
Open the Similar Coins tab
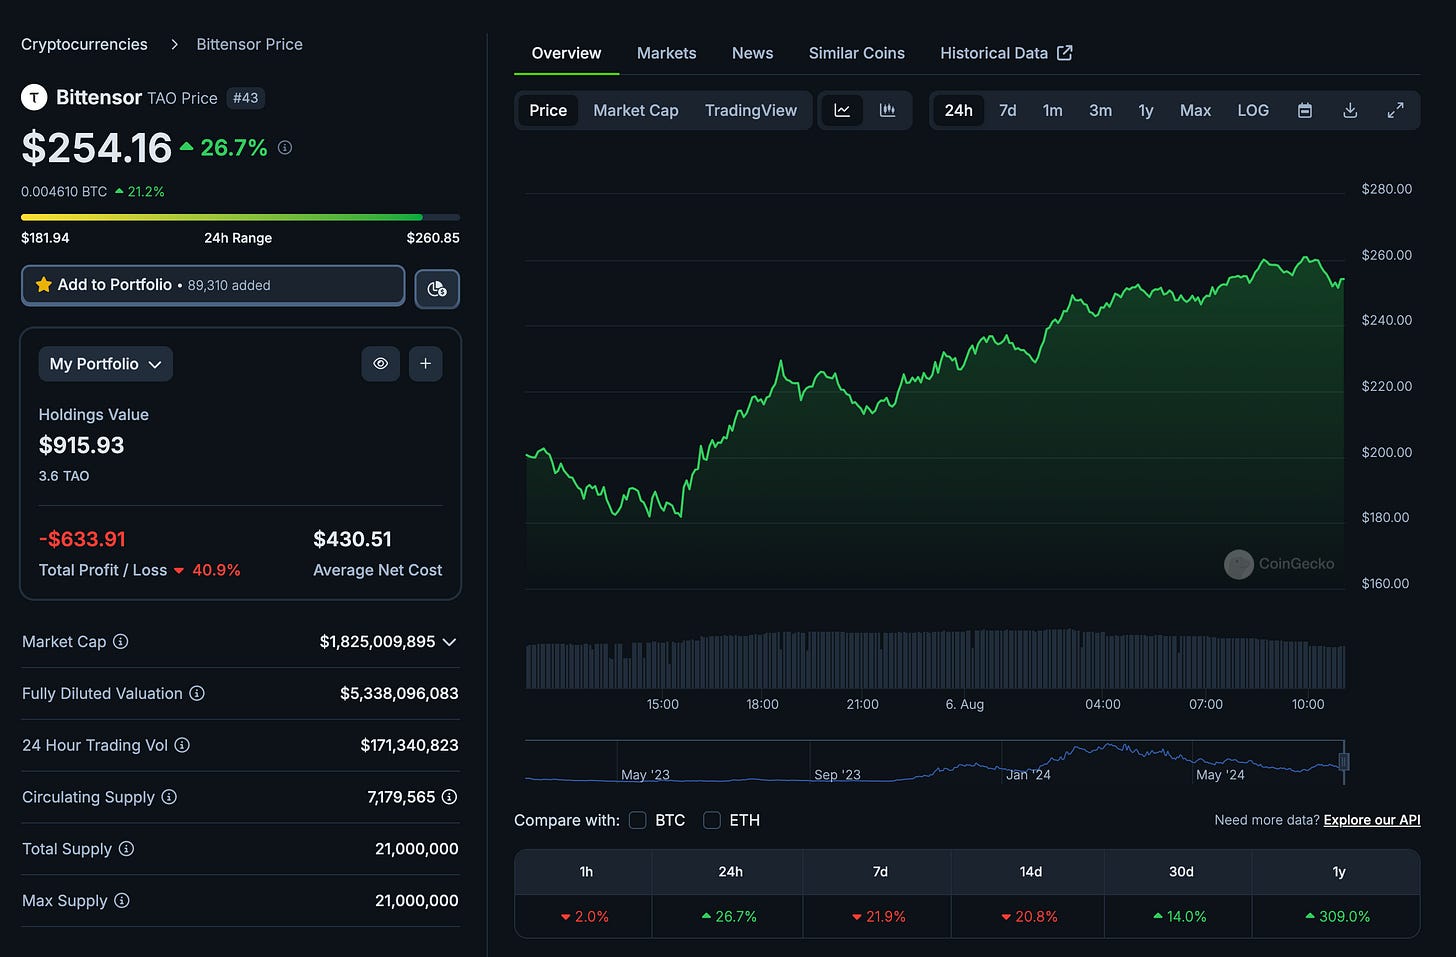(x=857, y=53)
